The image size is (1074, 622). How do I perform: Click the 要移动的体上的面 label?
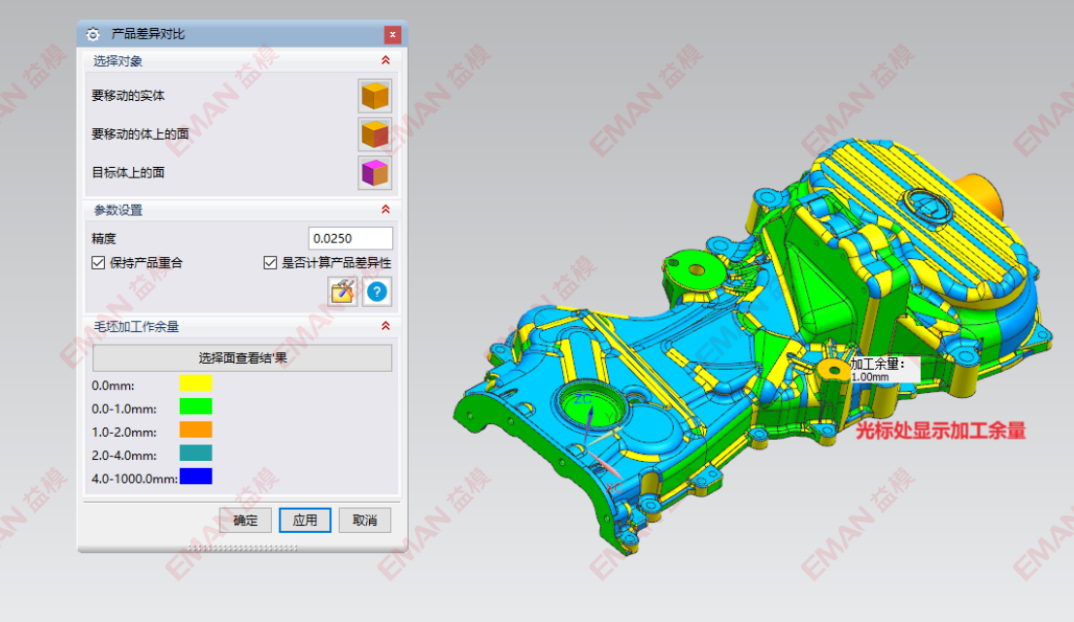pyautogui.click(x=140, y=134)
